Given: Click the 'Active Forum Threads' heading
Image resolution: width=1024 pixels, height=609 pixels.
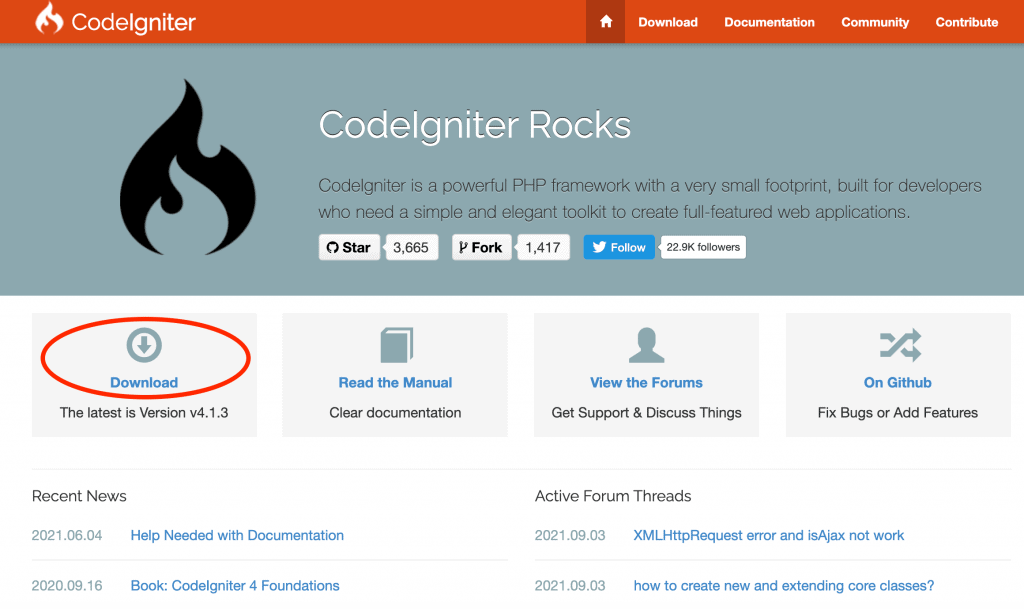Looking at the screenshot, I should pos(613,496).
